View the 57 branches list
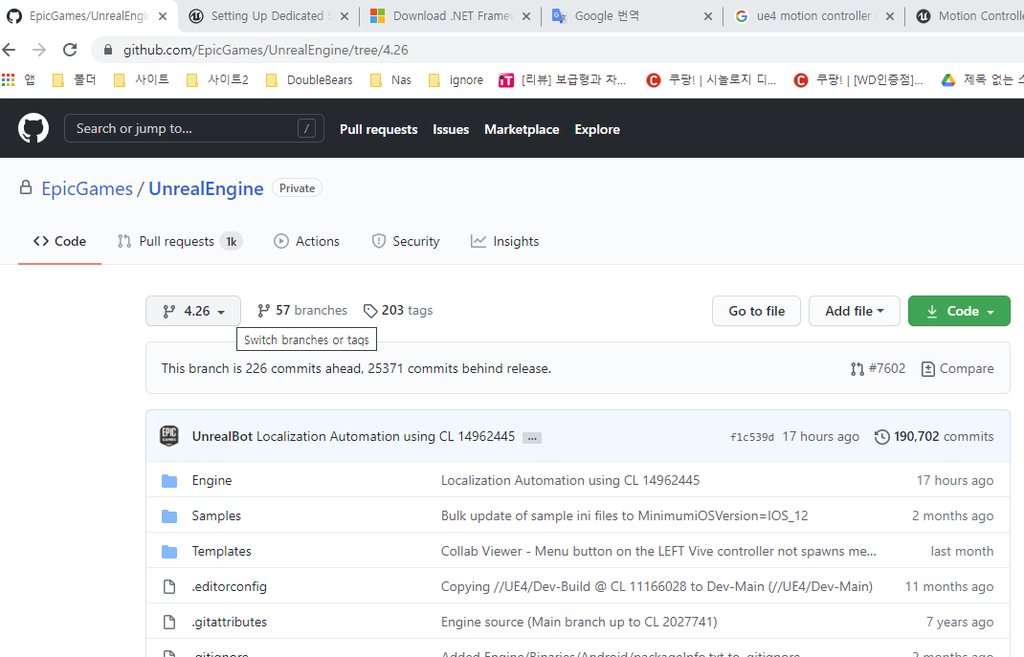1024x657 pixels. click(302, 310)
